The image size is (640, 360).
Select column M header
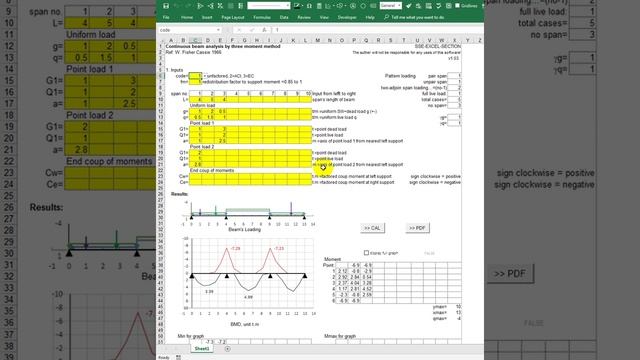click(317, 40)
